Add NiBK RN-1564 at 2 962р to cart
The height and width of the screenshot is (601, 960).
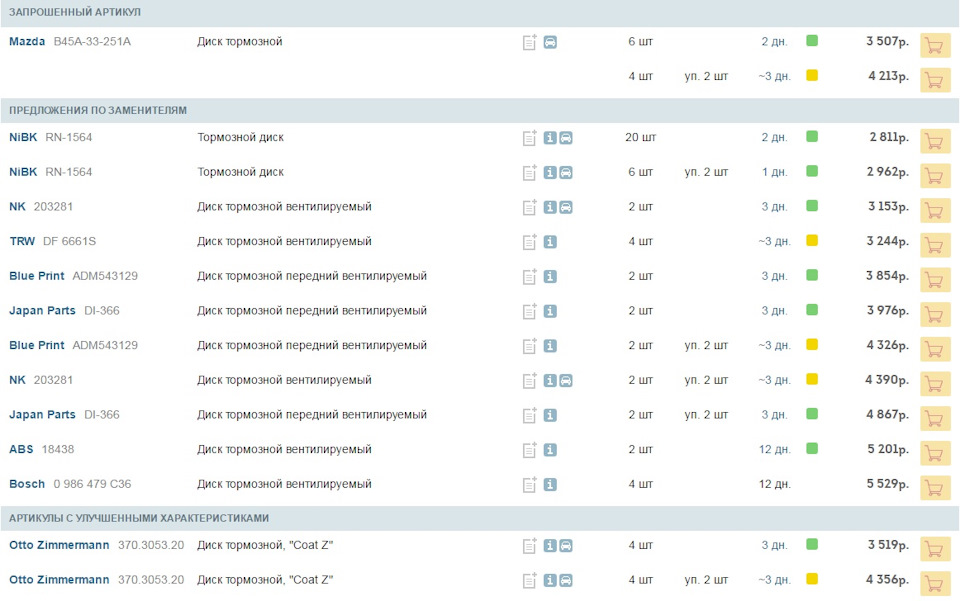point(935,176)
